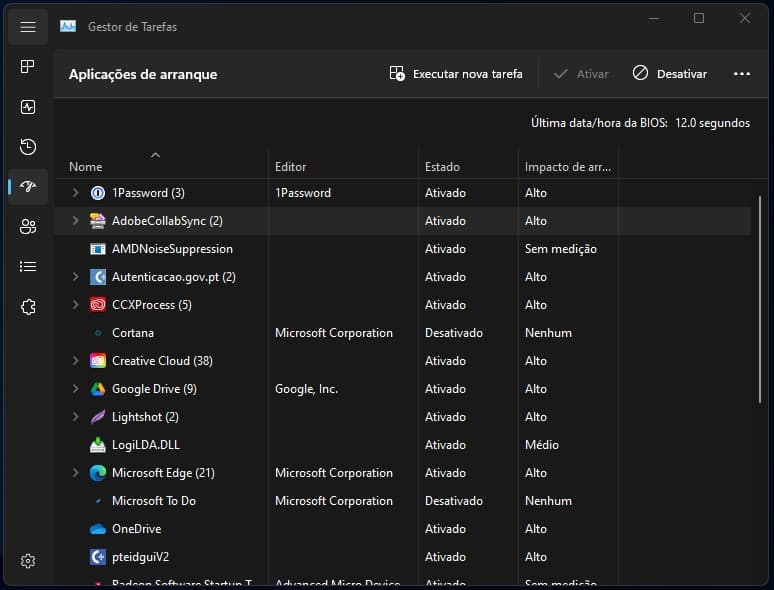Click the Google Drive app icon
774x590 pixels.
pyautogui.click(x=98, y=389)
